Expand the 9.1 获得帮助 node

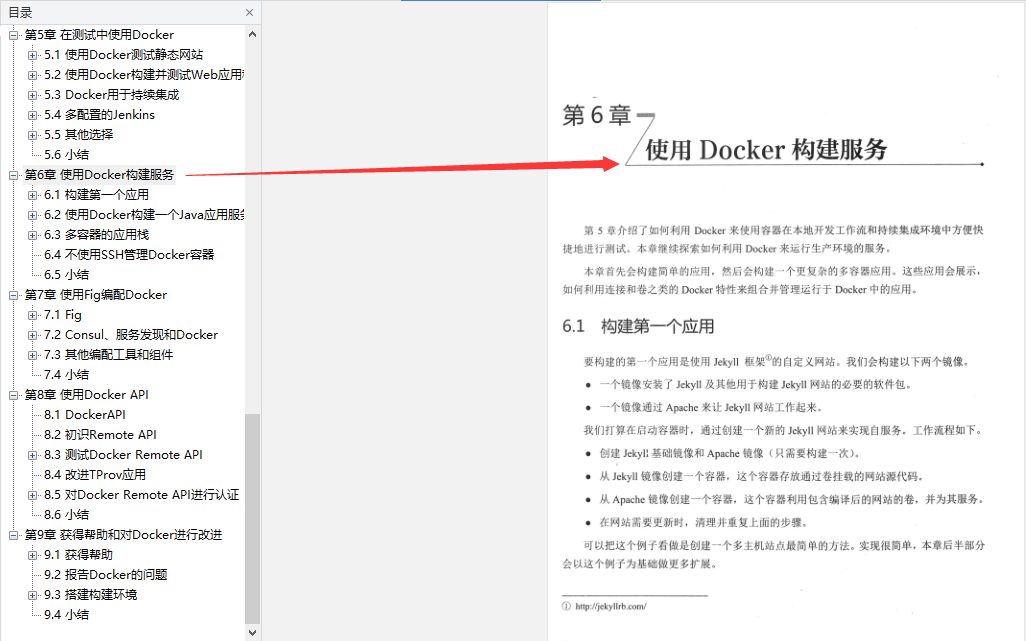tap(32, 555)
